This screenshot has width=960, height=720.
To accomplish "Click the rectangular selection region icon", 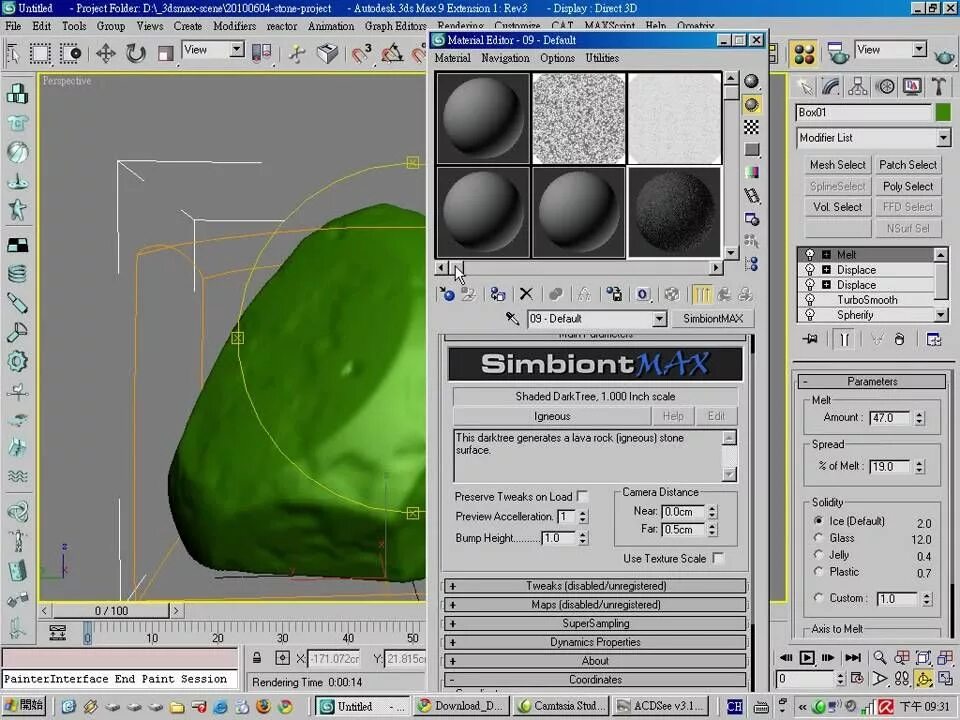I will pyautogui.click(x=40, y=53).
